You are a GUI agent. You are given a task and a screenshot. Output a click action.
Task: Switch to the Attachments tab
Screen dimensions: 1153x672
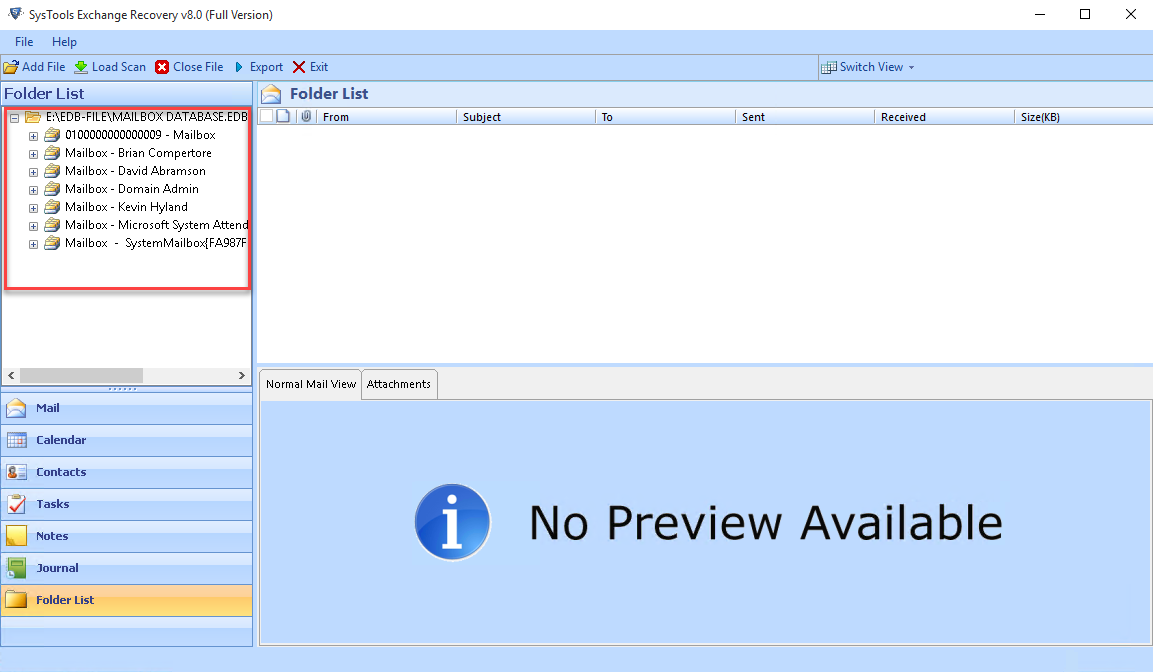pos(398,384)
